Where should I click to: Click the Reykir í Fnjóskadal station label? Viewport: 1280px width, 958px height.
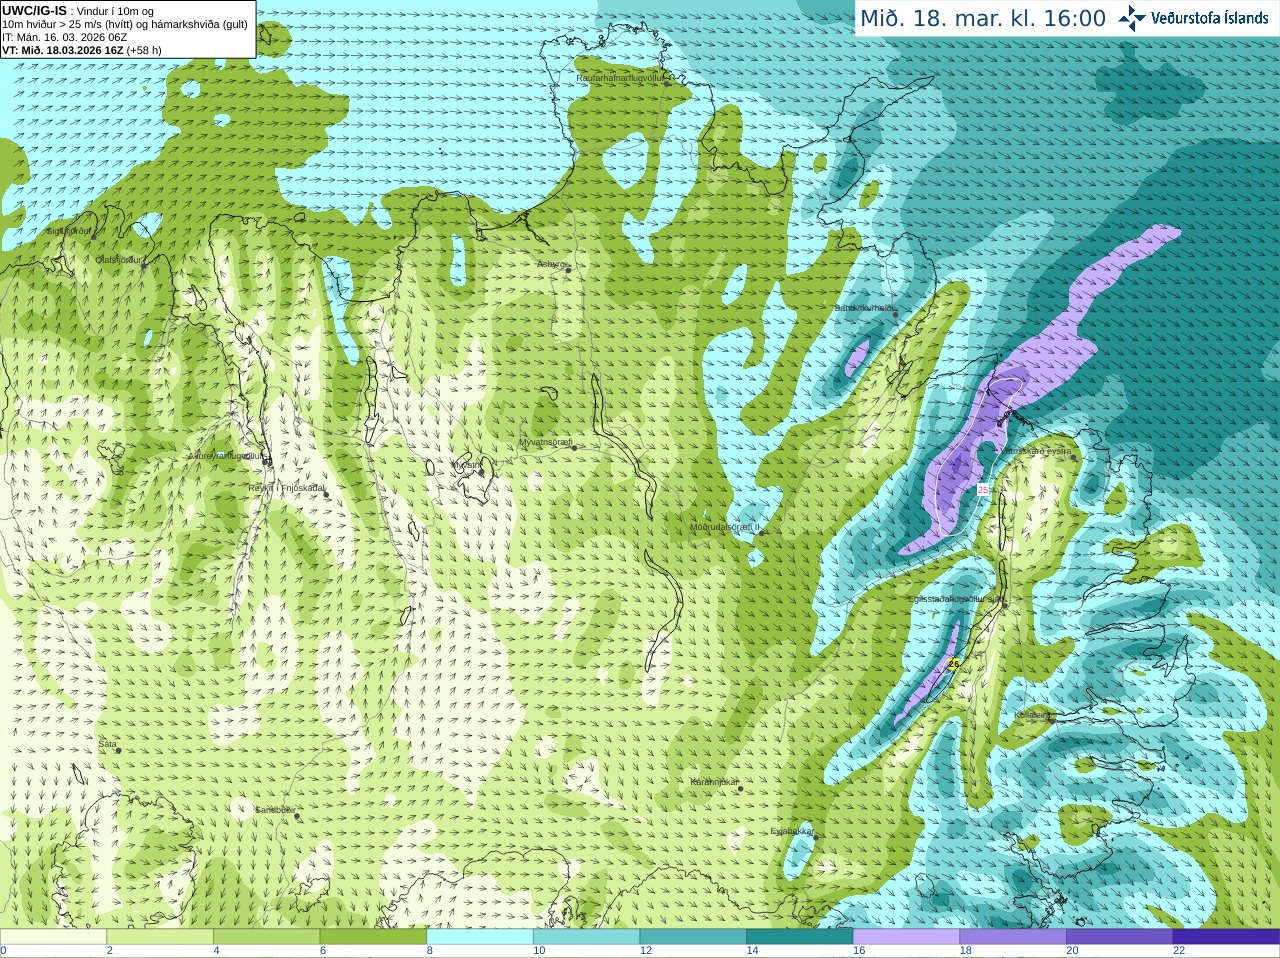click(x=287, y=488)
